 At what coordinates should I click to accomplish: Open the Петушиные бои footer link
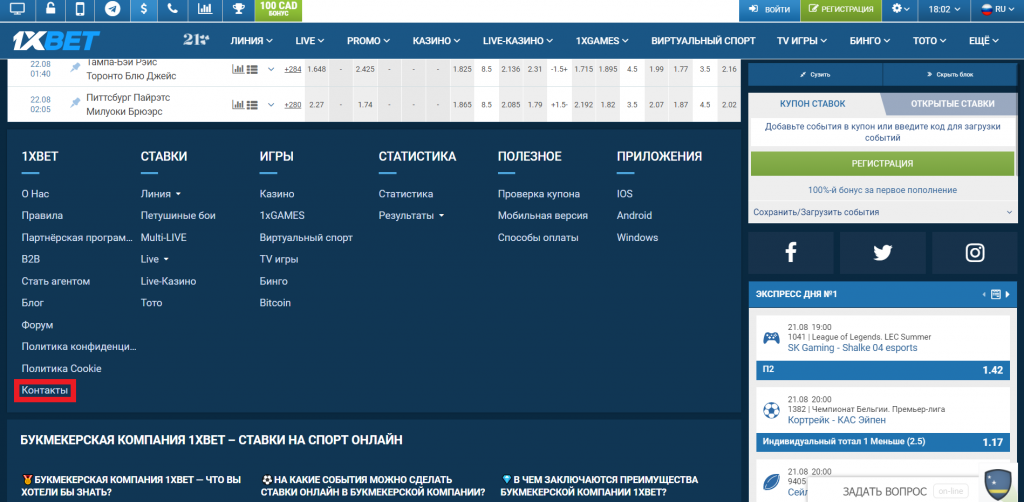tap(178, 215)
